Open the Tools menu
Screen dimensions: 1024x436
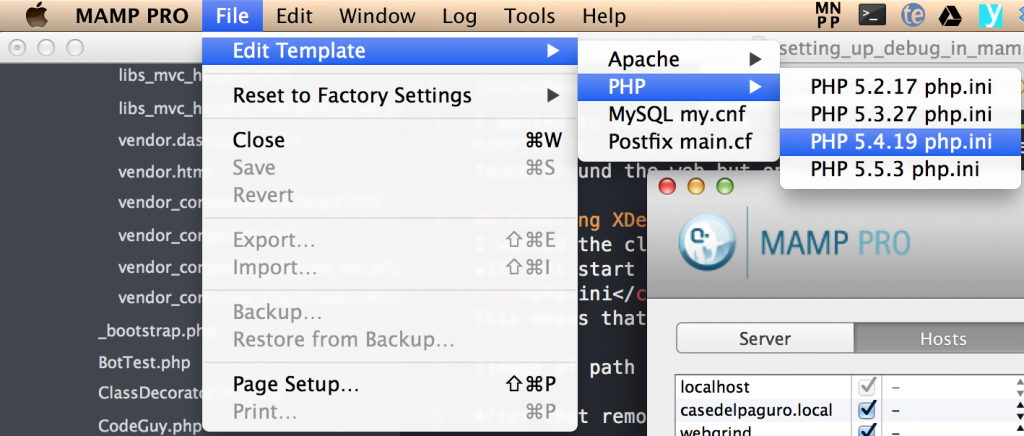(530, 16)
